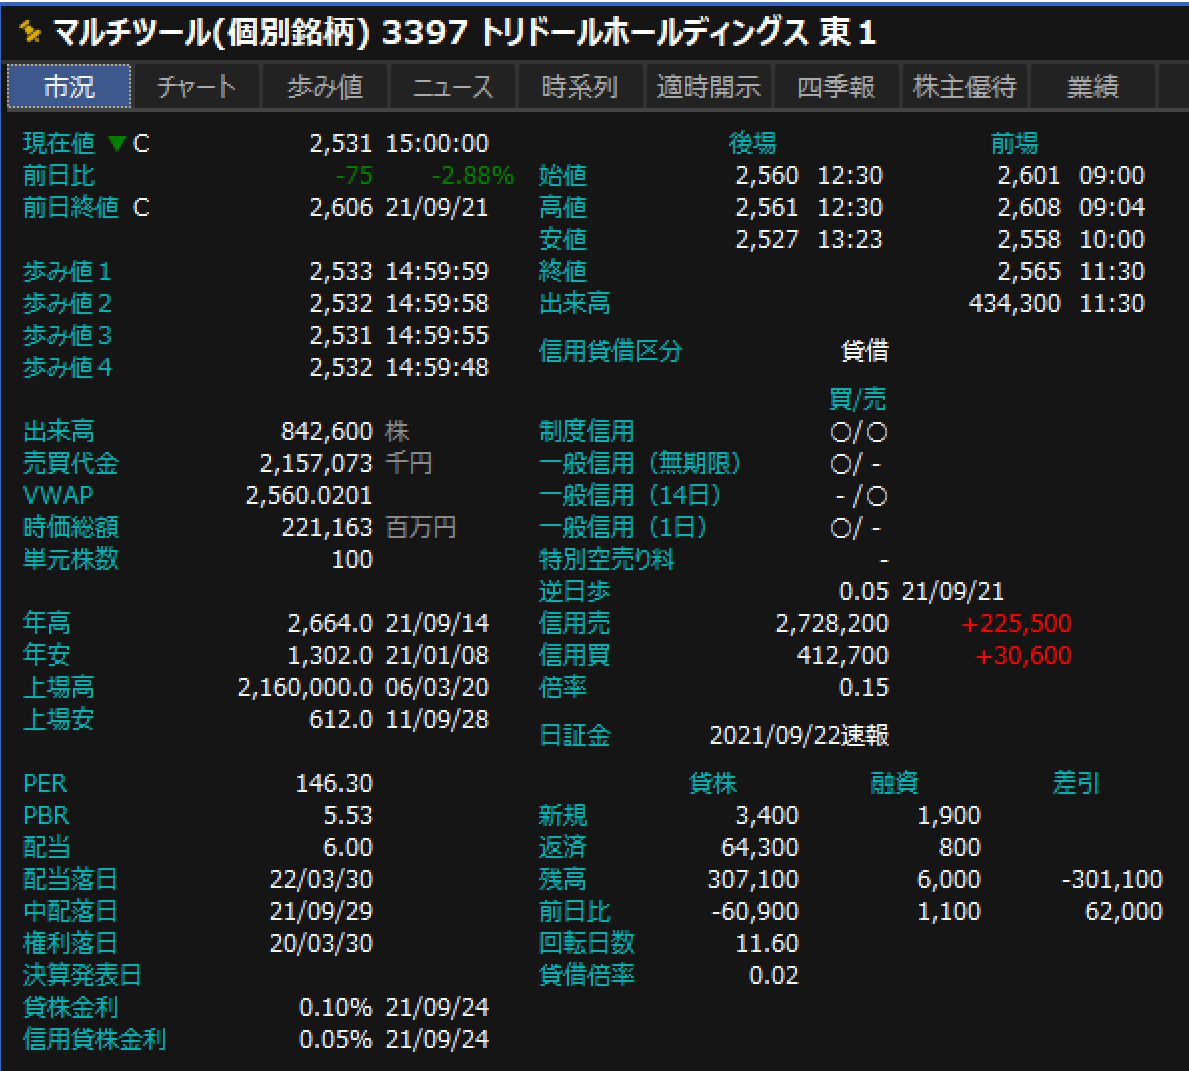This screenshot has height=1071, width=1189.
Task: Click the VWAP label
Action: click(x=58, y=495)
